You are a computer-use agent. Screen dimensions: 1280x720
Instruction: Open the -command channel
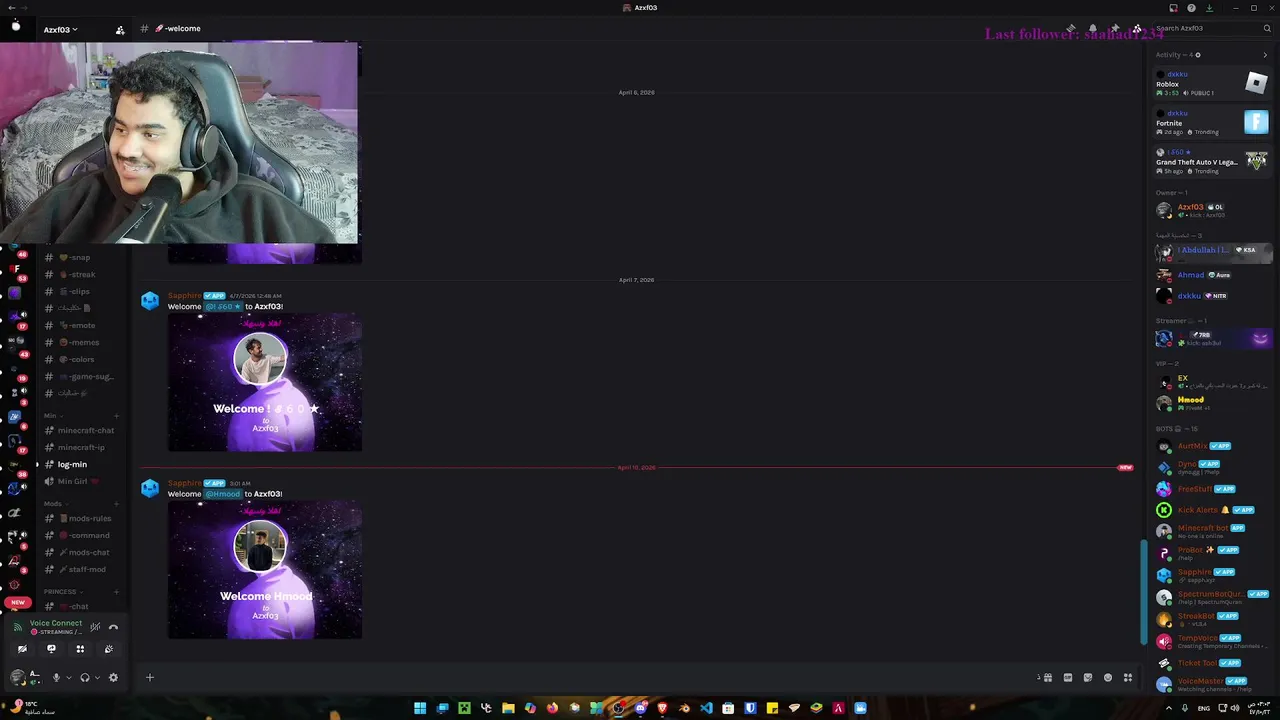click(x=83, y=535)
